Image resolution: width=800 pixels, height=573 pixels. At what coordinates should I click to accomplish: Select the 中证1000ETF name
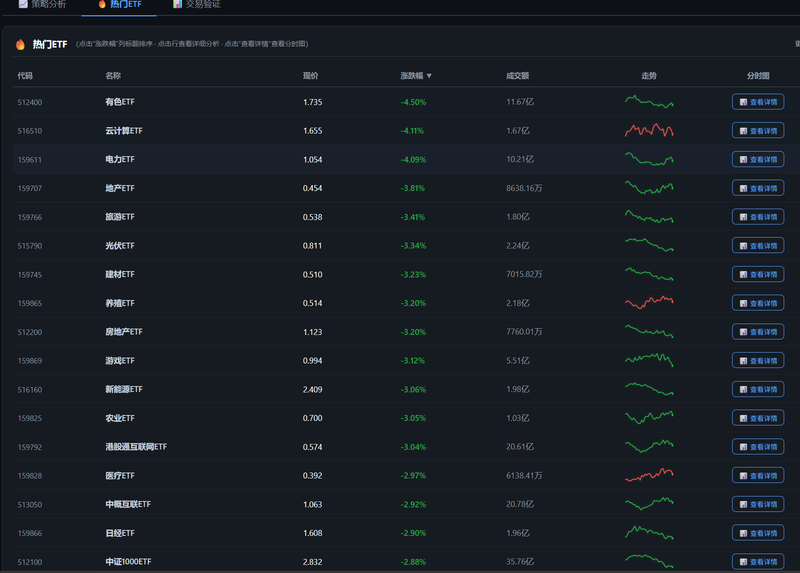[x=128, y=562]
